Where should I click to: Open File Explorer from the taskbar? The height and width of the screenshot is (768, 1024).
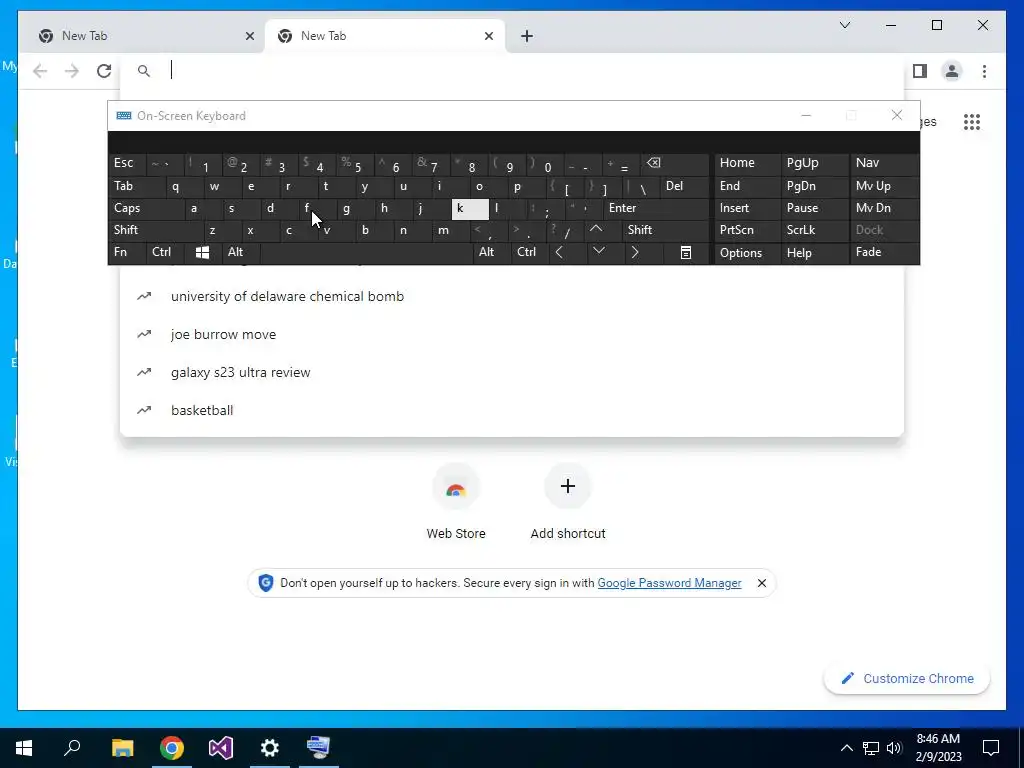click(x=122, y=748)
